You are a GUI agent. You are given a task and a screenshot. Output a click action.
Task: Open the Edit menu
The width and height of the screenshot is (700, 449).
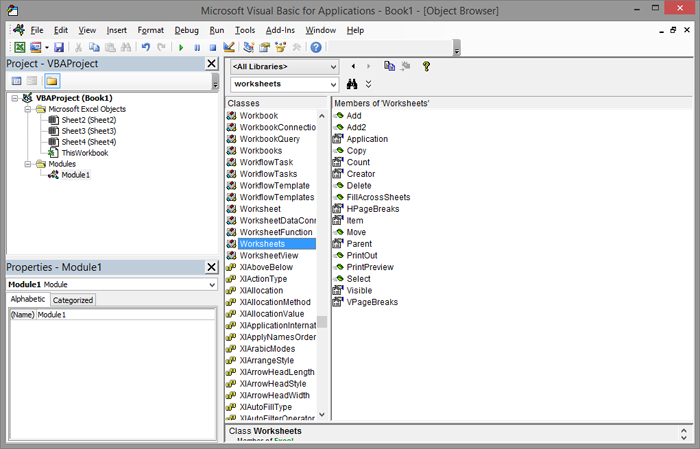tap(61, 30)
